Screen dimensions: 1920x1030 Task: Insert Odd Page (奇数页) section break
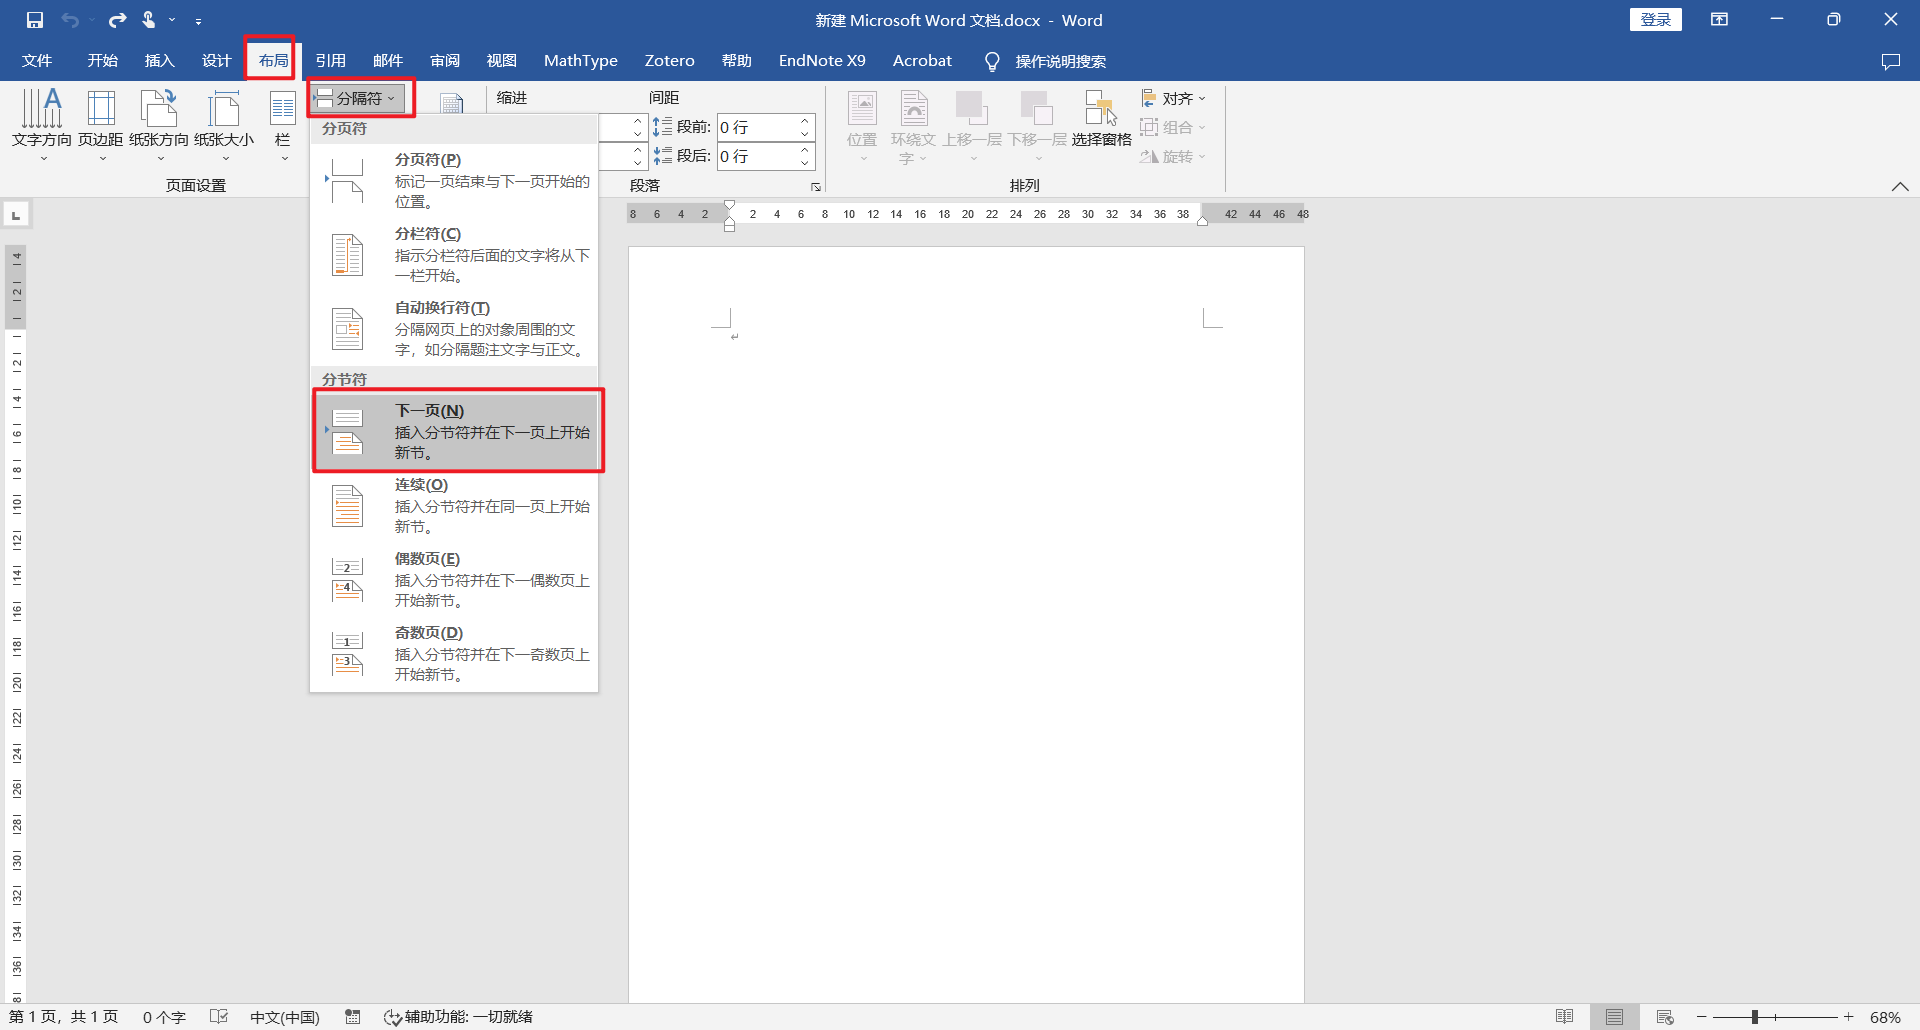455,654
